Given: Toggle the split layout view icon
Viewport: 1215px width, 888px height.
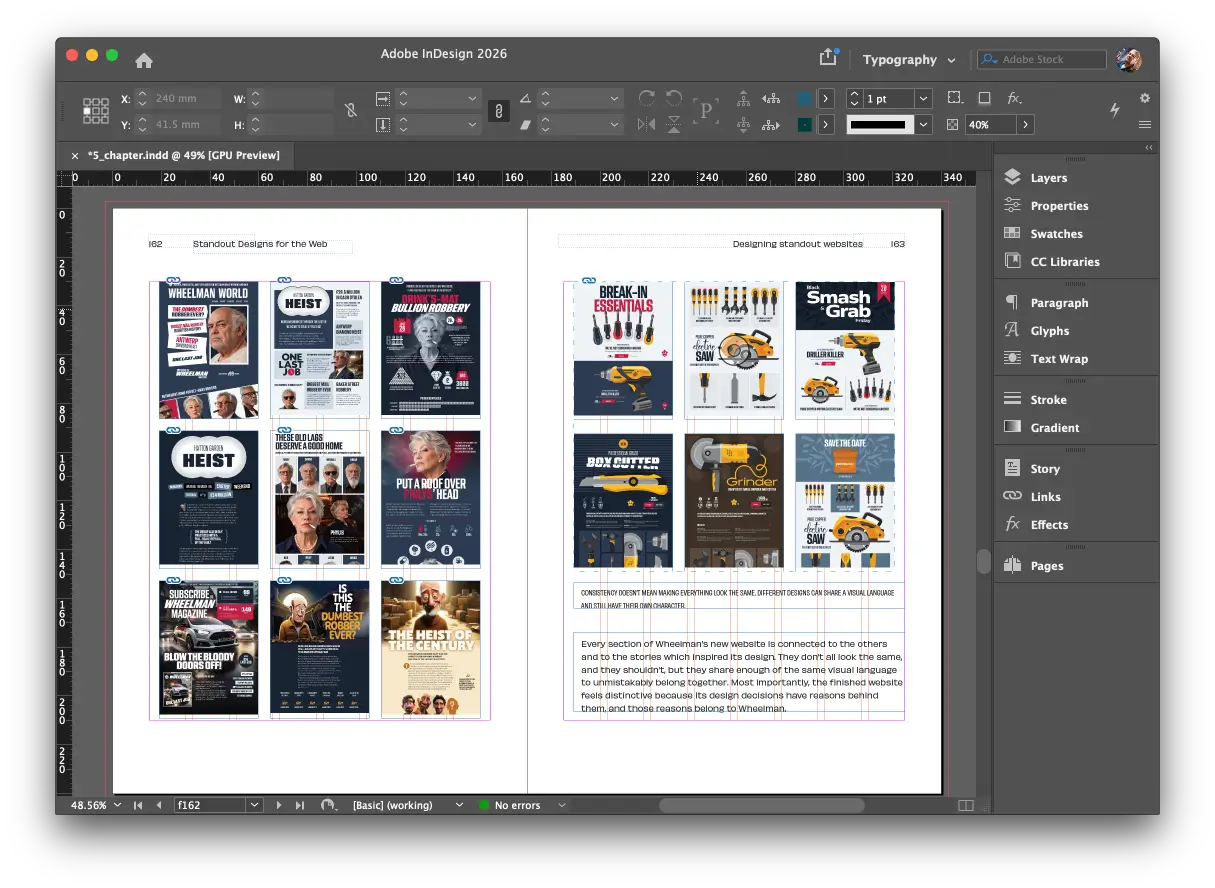Looking at the screenshot, I should click(965, 805).
